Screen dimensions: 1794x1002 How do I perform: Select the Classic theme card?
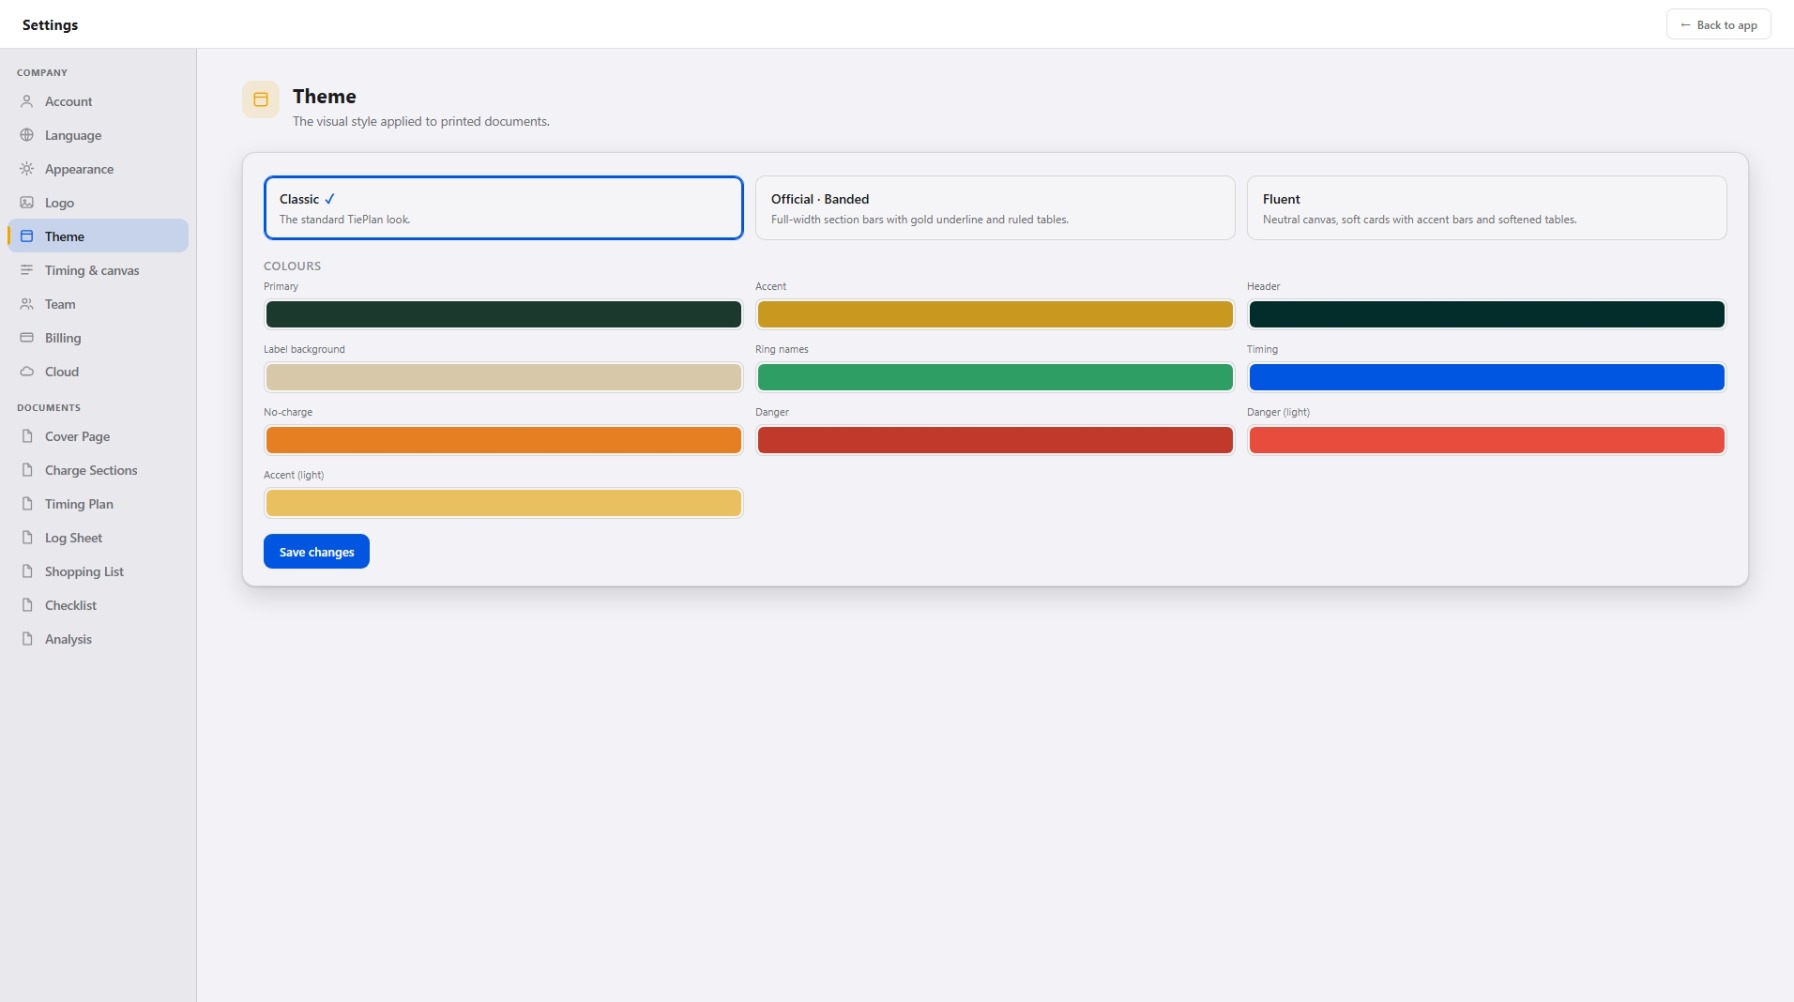click(x=503, y=208)
